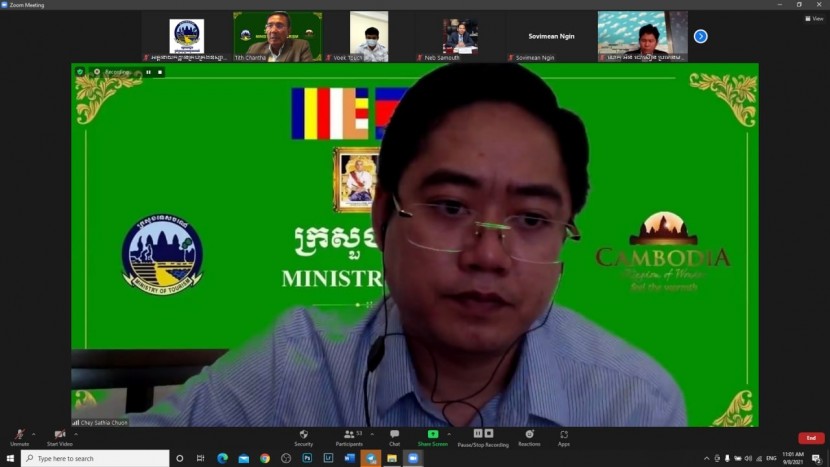Expand video options arrow beside Start Video
830x467 pixels.
pyautogui.click(x=76, y=433)
